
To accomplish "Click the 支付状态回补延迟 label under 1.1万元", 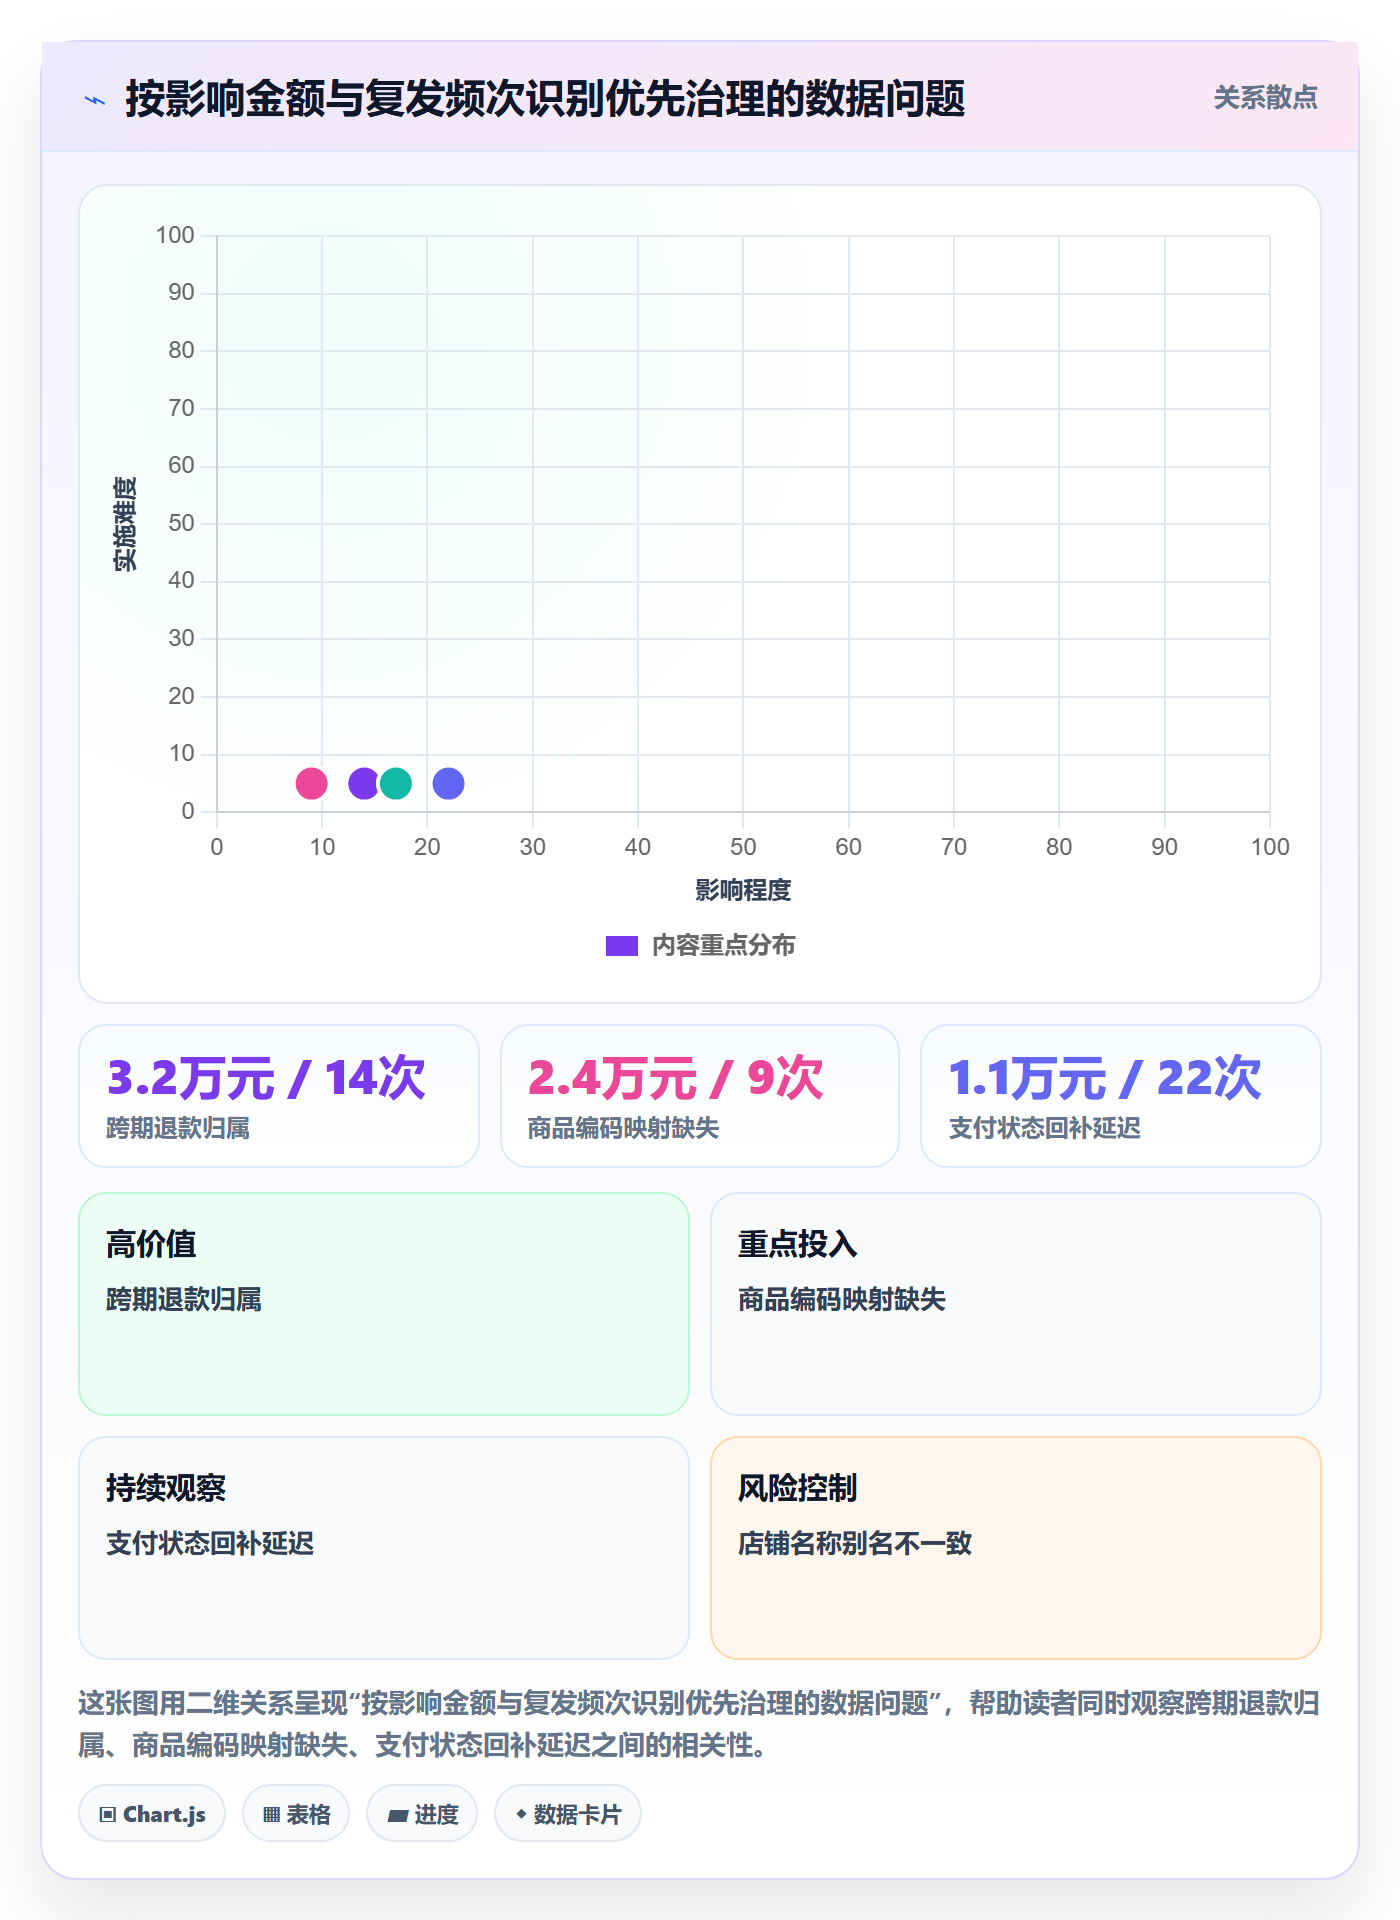I will click(x=1045, y=1129).
